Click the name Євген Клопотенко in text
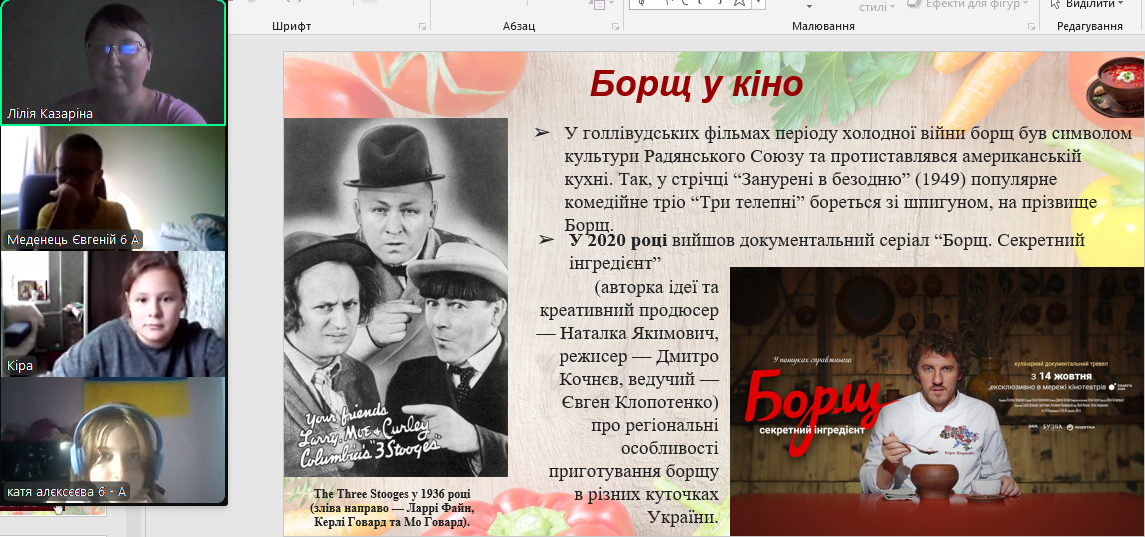Image resolution: width=1145 pixels, height=537 pixels. [x=640, y=403]
